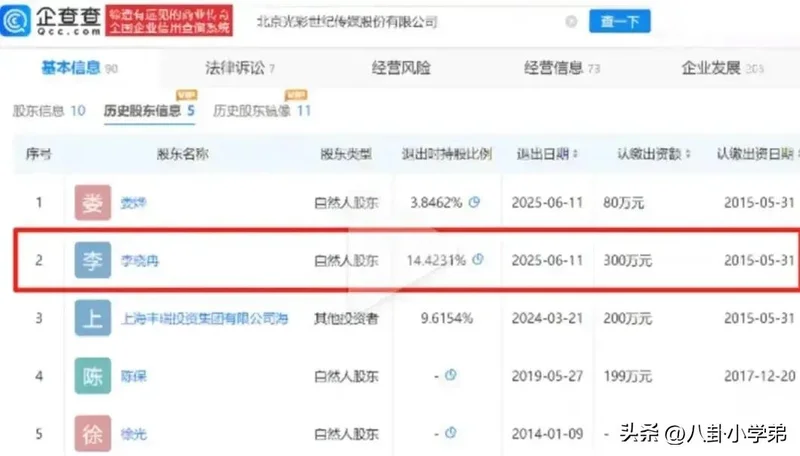
Task: Click the 股东名称 column header
Action: [x=183, y=154]
